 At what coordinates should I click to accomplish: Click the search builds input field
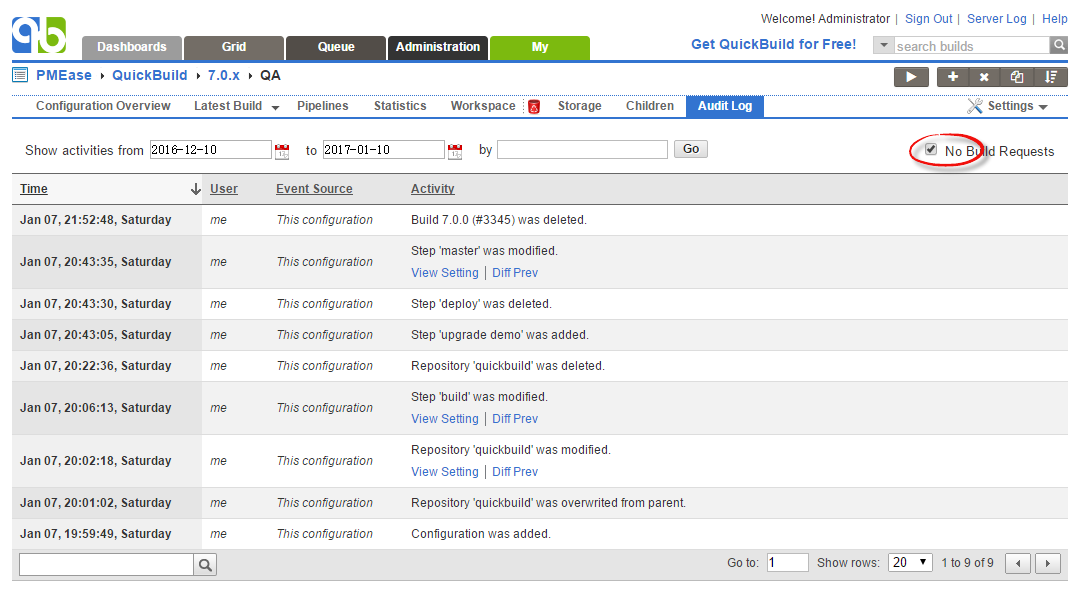click(972, 45)
